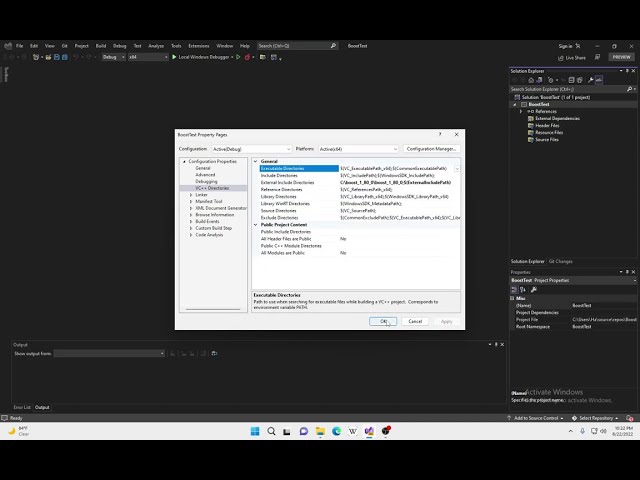Click Show All Files icon in Solution Explorer

580,80
